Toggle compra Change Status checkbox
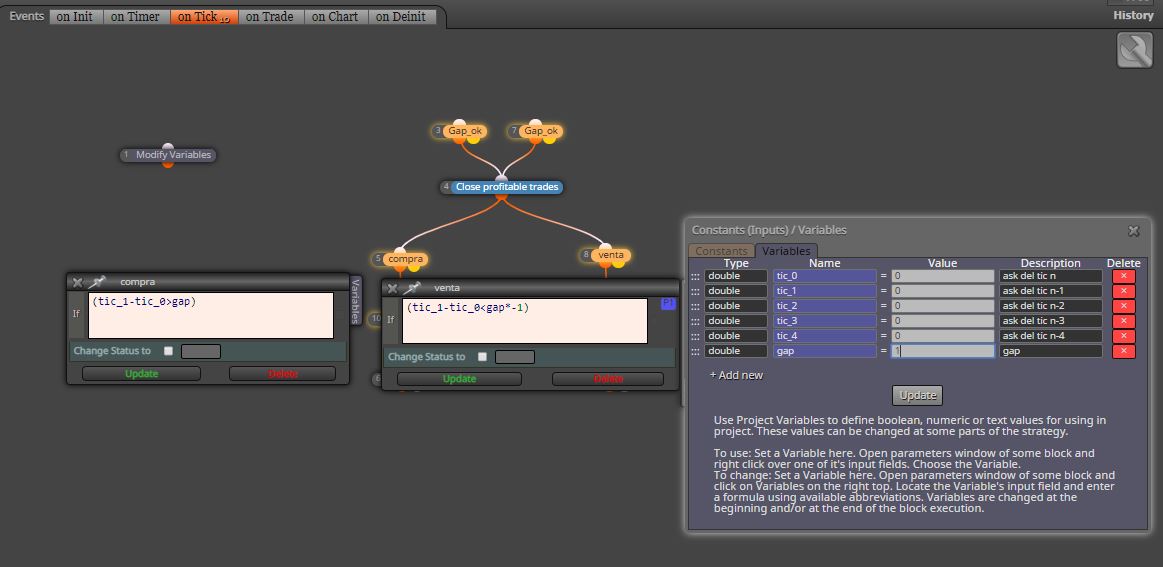The height and width of the screenshot is (567, 1163). click(168, 351)
